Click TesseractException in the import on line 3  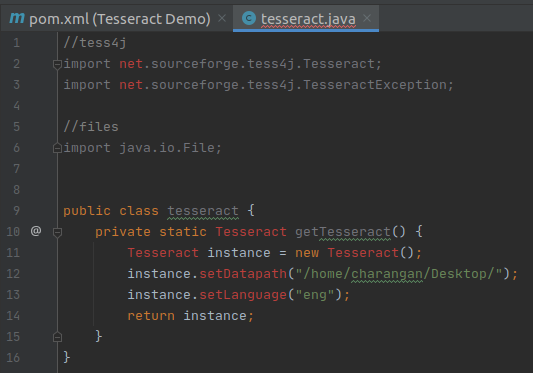[x=374, y=85]
